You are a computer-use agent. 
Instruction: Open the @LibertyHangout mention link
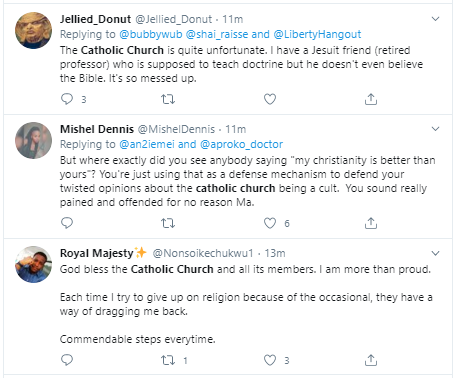(x=317, y=34)
